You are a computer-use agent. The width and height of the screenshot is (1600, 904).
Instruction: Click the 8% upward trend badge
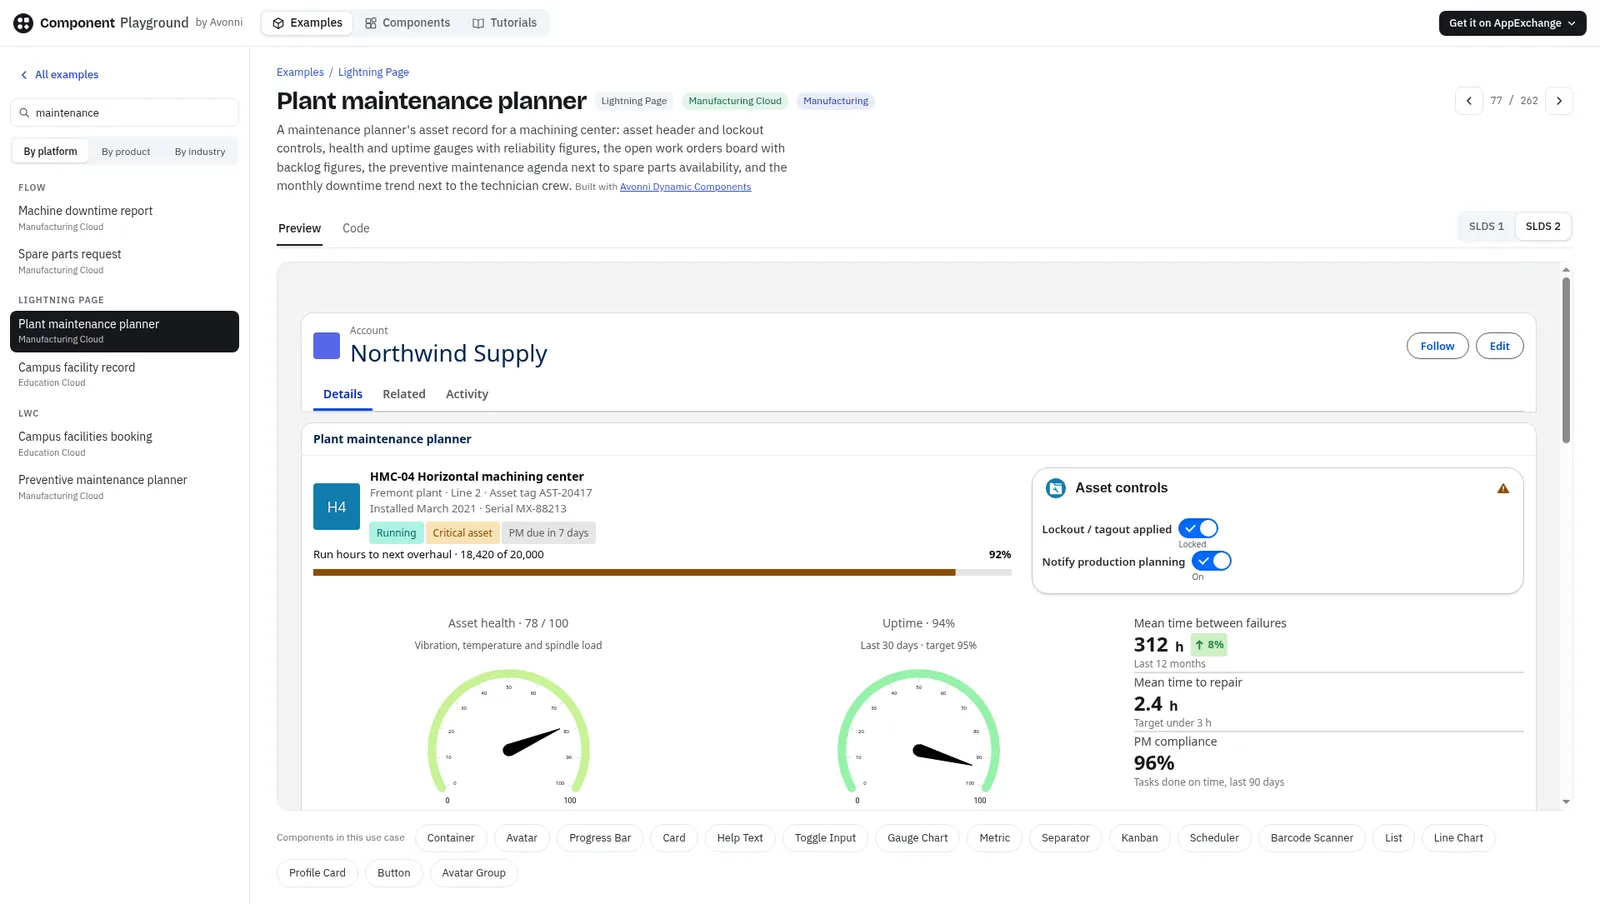(x=1209, y=645)
